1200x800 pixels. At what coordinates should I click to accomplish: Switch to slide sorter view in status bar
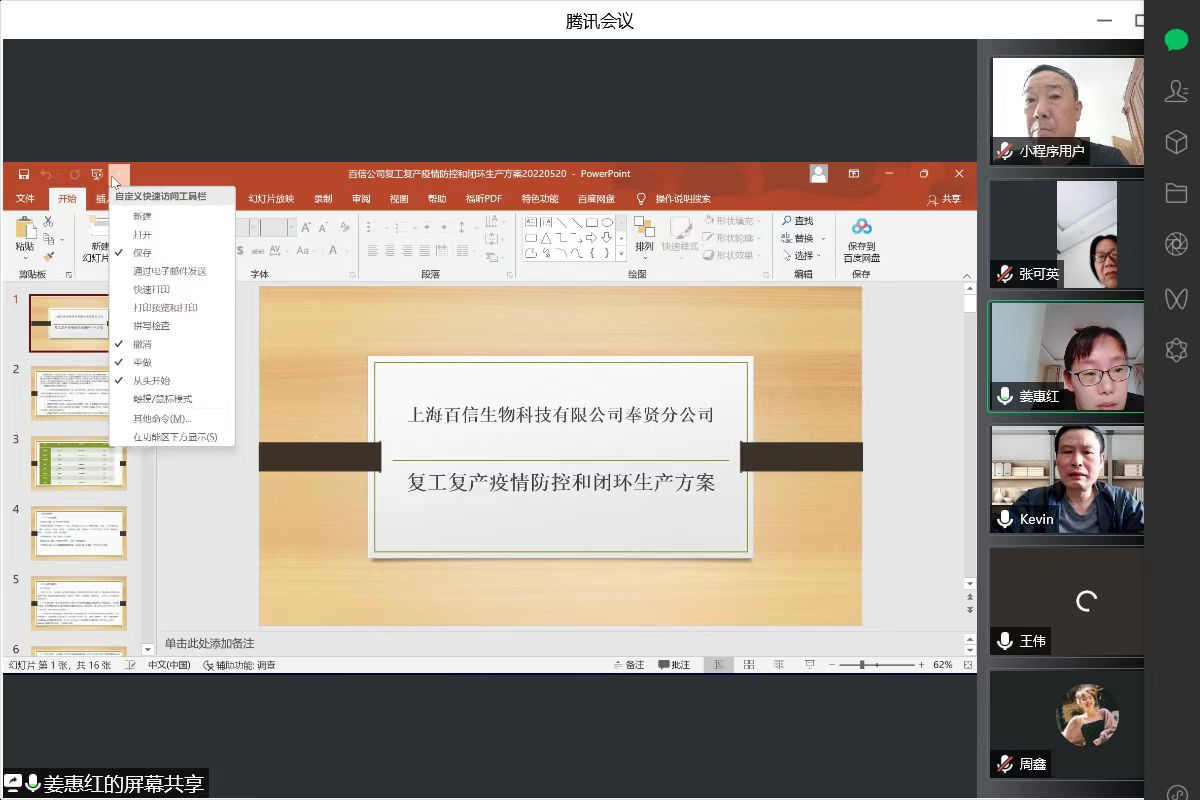[x=749, y=665]
